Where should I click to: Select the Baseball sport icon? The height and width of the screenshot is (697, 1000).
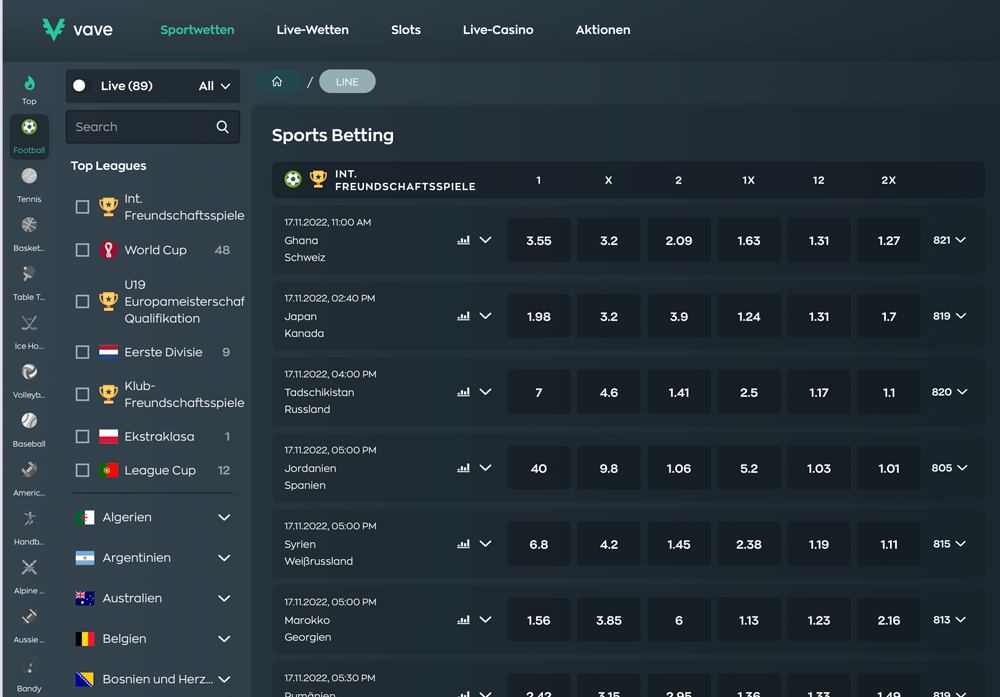pyautogui.click(x=29, y=421)
